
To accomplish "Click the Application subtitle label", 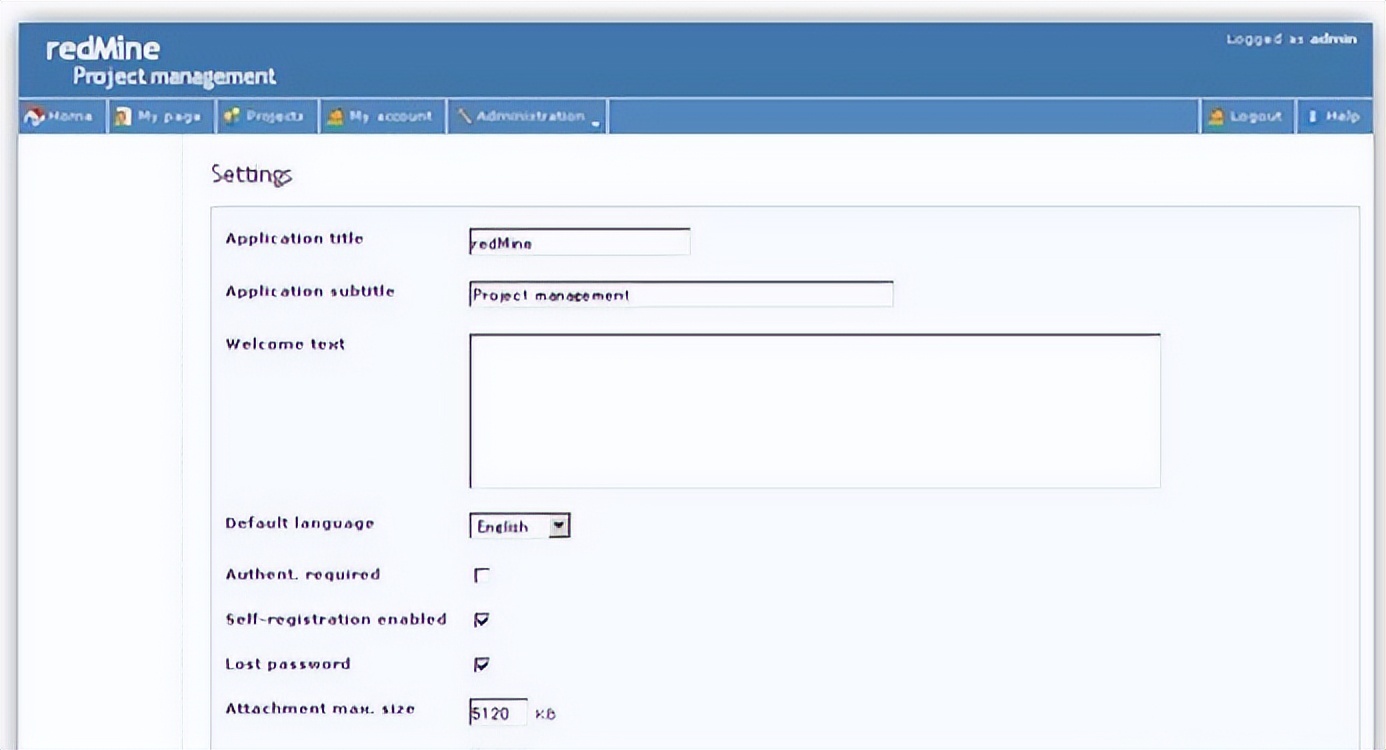I will [x=310, y=291].
